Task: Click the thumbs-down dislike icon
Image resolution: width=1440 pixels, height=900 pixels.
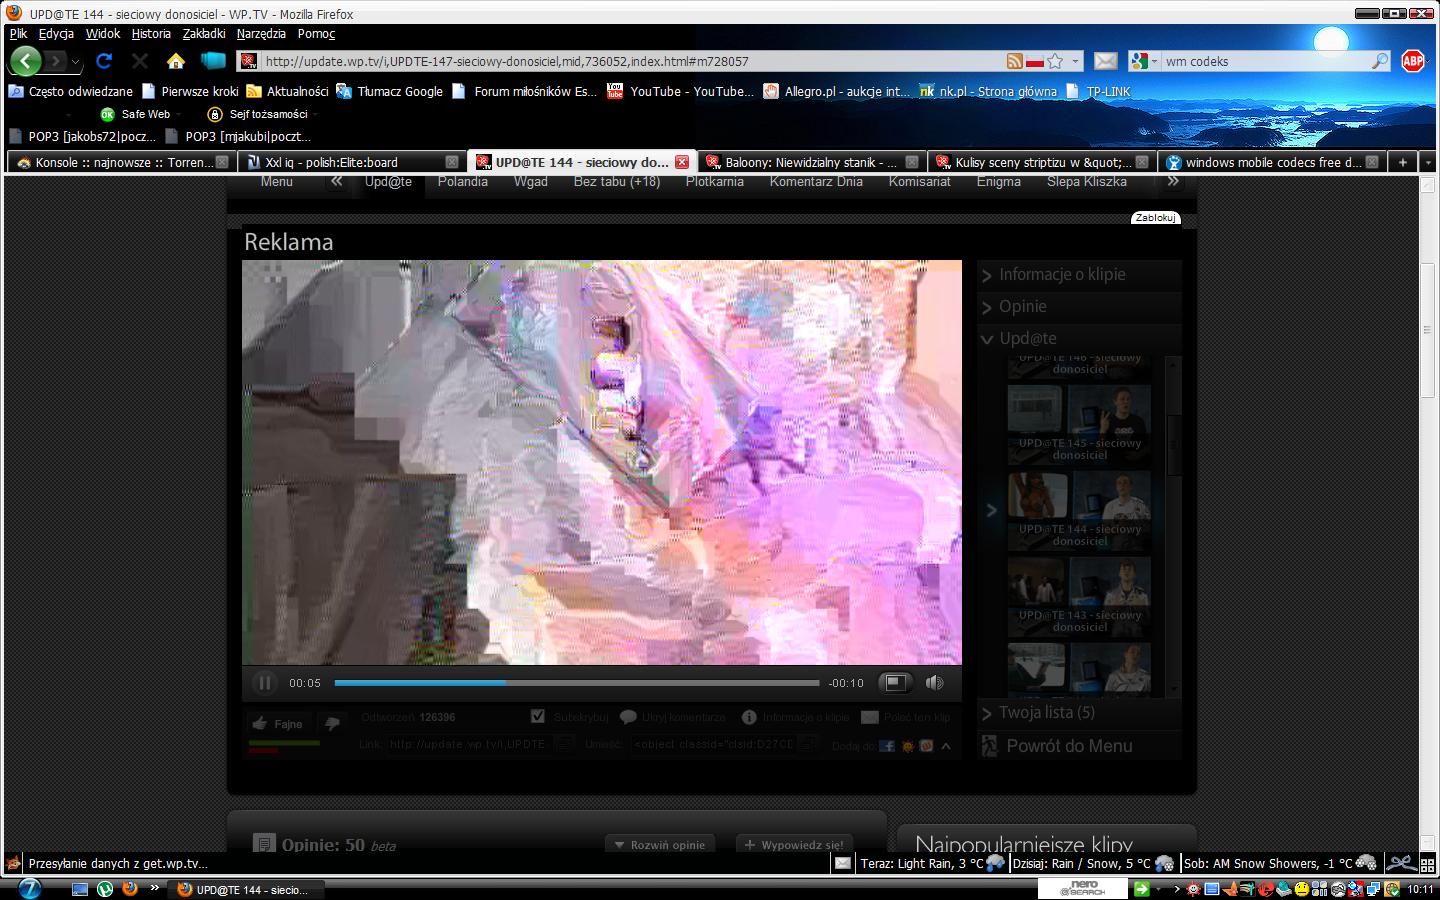Action: (332, 723)
